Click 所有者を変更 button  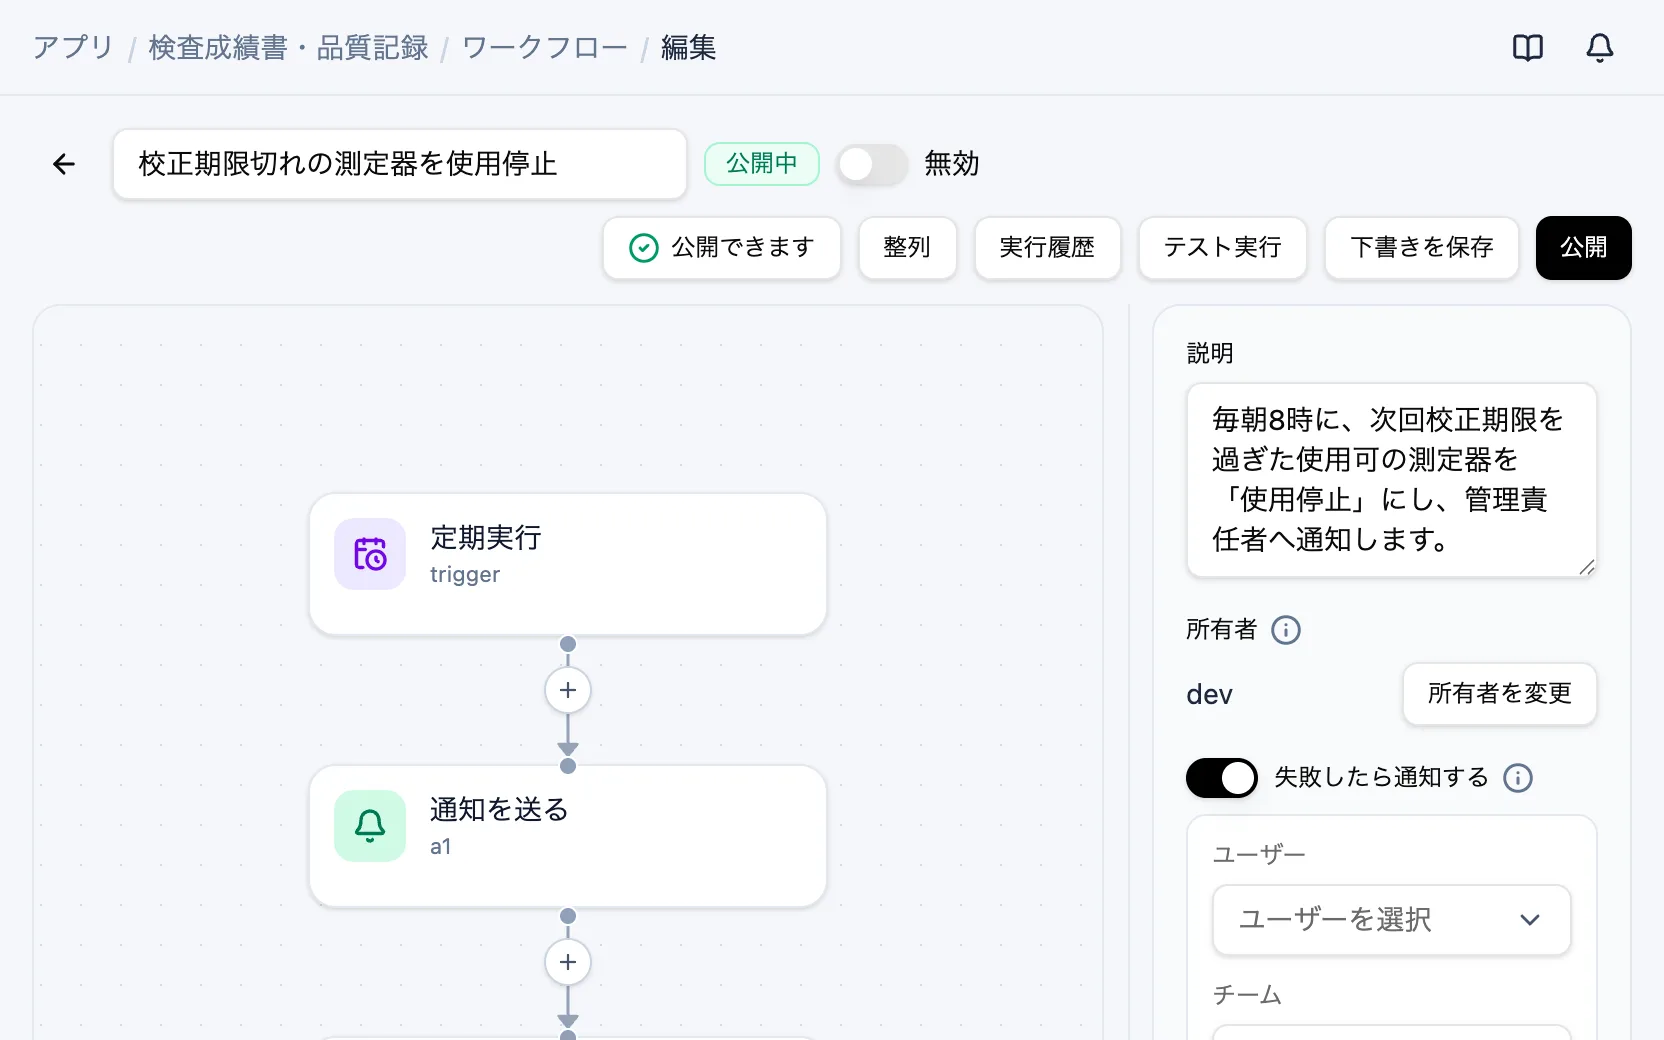coord(1500,694)
